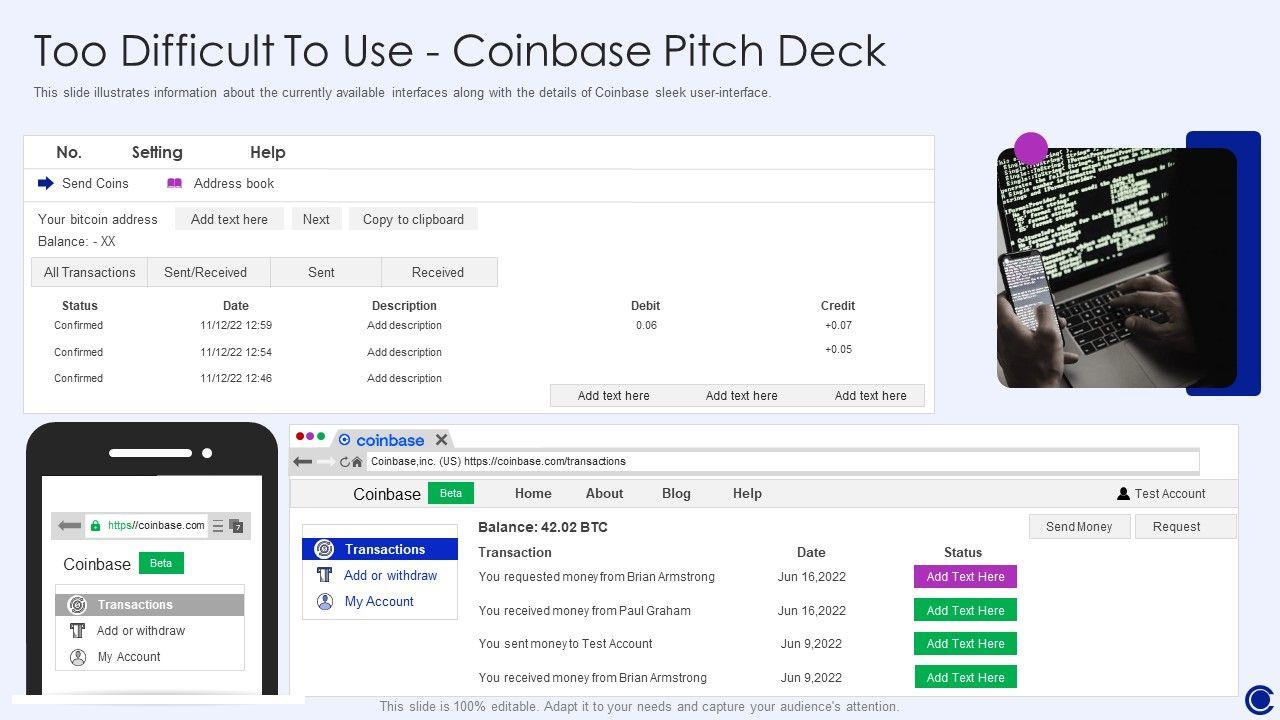Click the Add or withdraw icon in the desktop sidebar

point(324,575)
